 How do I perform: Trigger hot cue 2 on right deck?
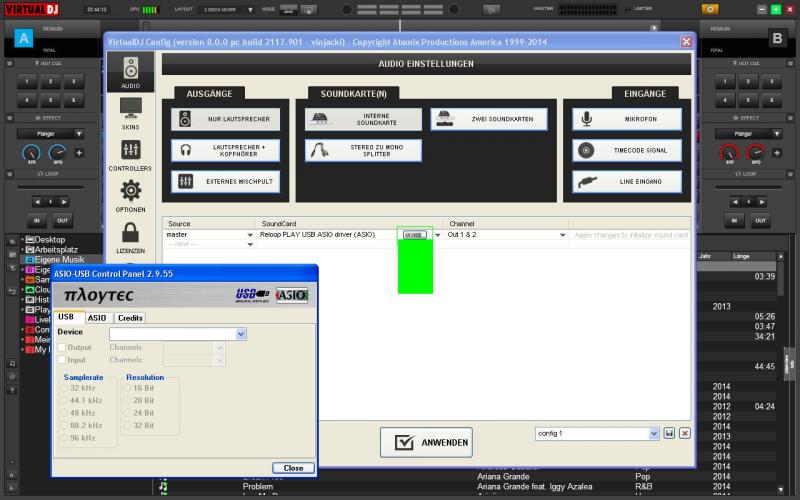click(x=748, y=82)
